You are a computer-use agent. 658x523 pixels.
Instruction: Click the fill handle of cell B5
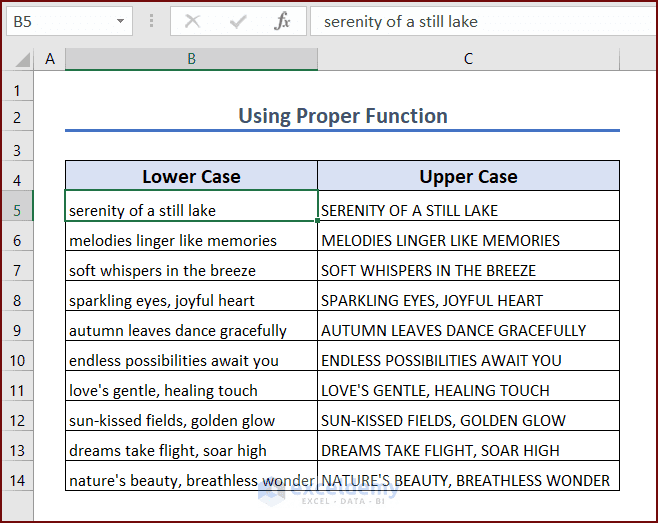coord(318,220)
